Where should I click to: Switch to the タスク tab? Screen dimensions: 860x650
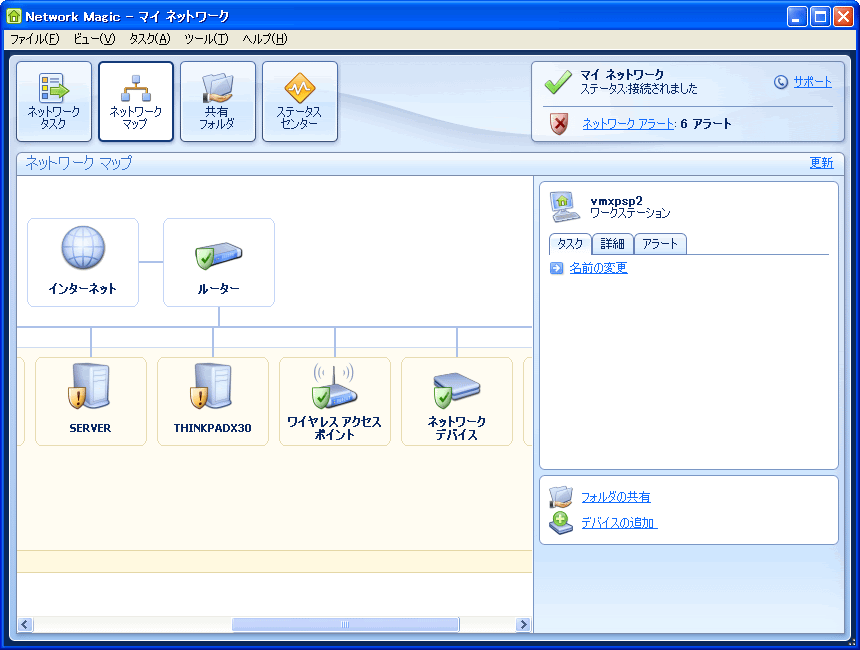[x=570, y=244]
